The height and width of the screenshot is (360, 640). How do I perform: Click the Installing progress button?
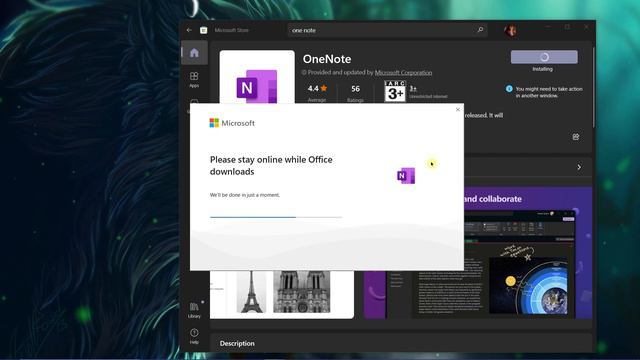point(544,57)
